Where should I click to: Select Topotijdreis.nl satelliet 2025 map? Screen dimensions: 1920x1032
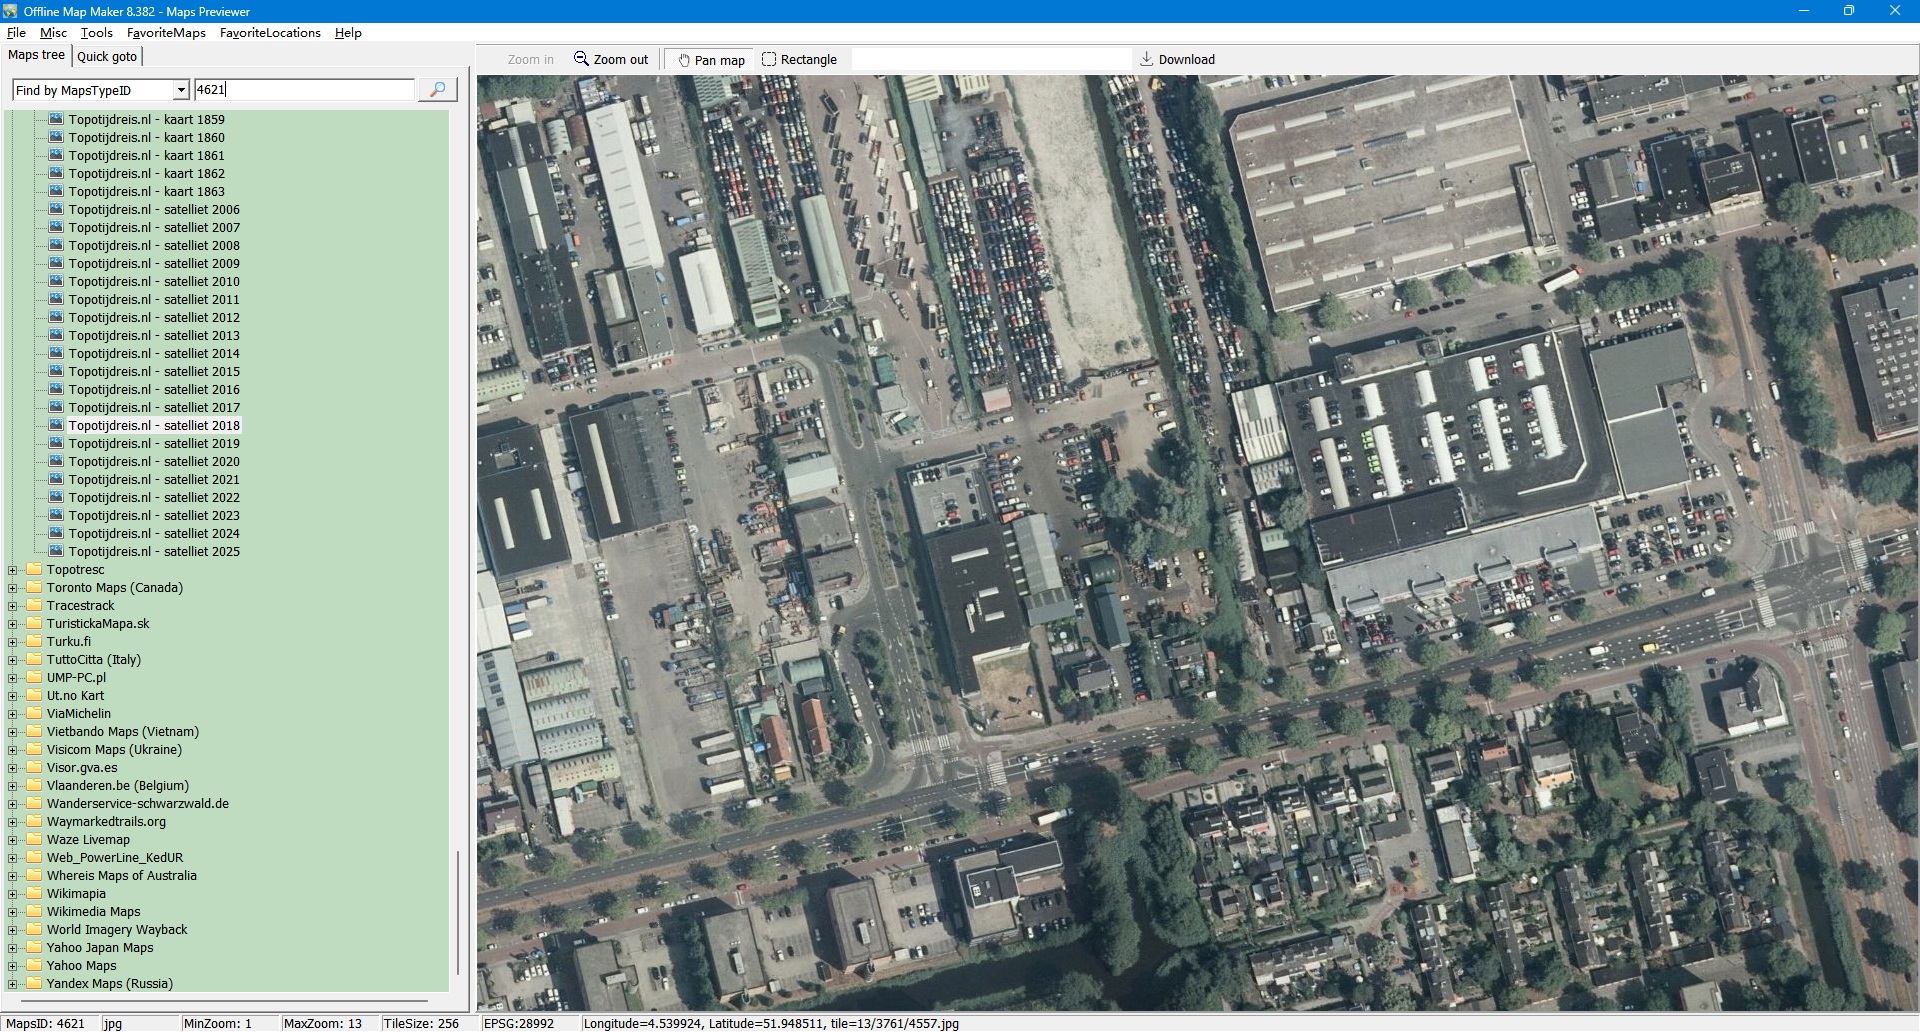(x=154, y=551)
